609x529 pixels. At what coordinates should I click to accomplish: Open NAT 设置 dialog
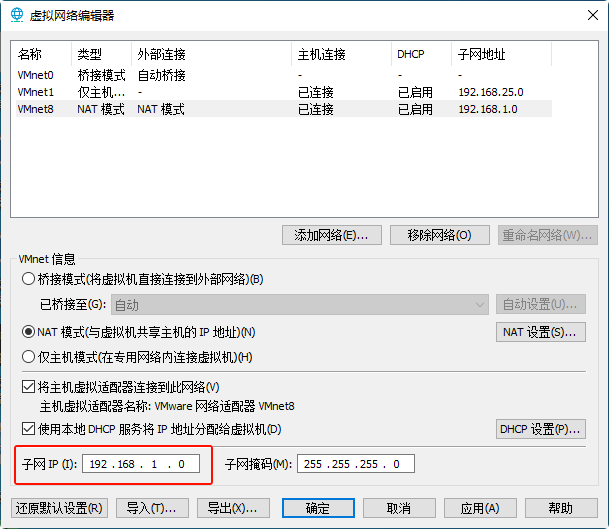[x=540, y=332]
